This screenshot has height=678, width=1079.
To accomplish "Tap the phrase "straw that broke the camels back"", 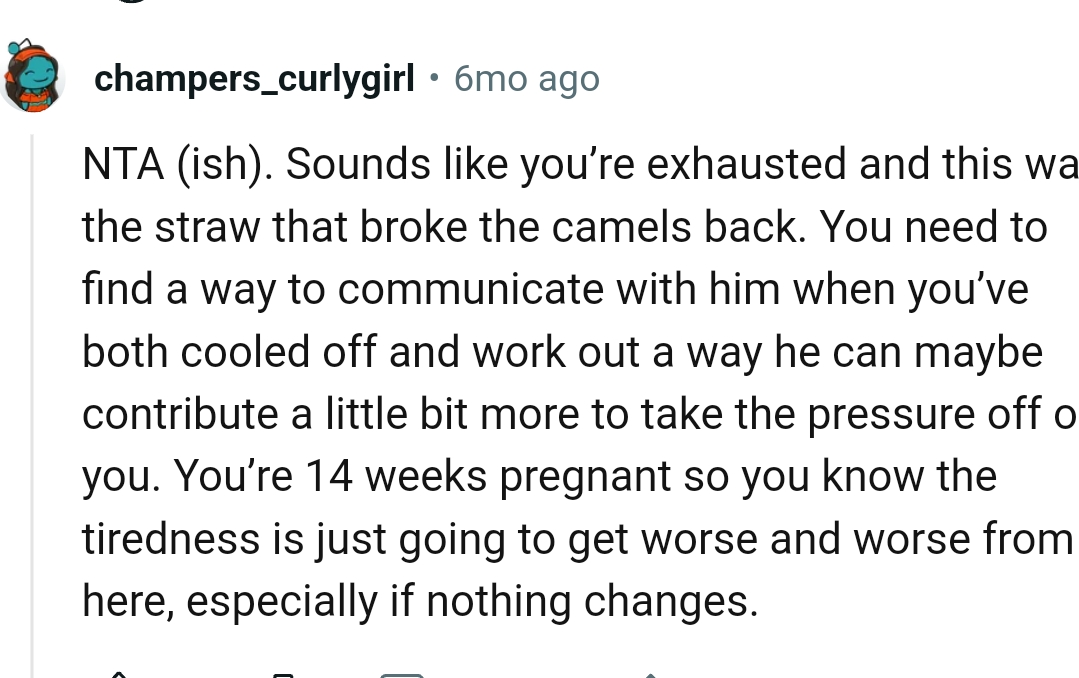I will (x=478, y=228).
